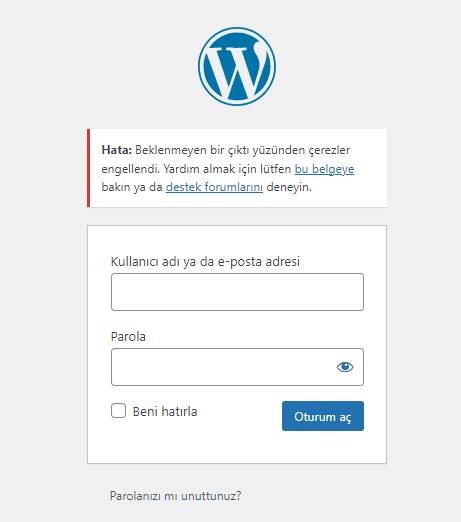Click the red bar of the error notice
Image resolution: width=461 pixels, height=522 pixels.
click(89, 168)
